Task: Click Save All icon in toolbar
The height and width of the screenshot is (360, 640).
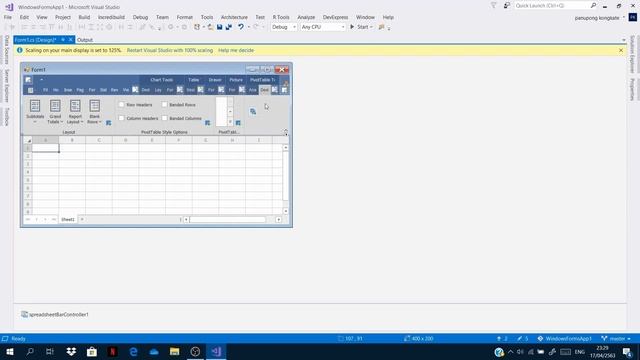Action: click(229, 27)
